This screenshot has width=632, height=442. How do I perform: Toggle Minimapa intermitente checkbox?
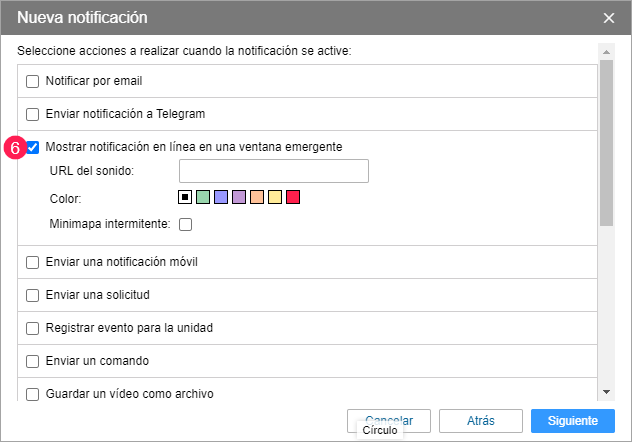pyautogui.click(x=185, y=225)
